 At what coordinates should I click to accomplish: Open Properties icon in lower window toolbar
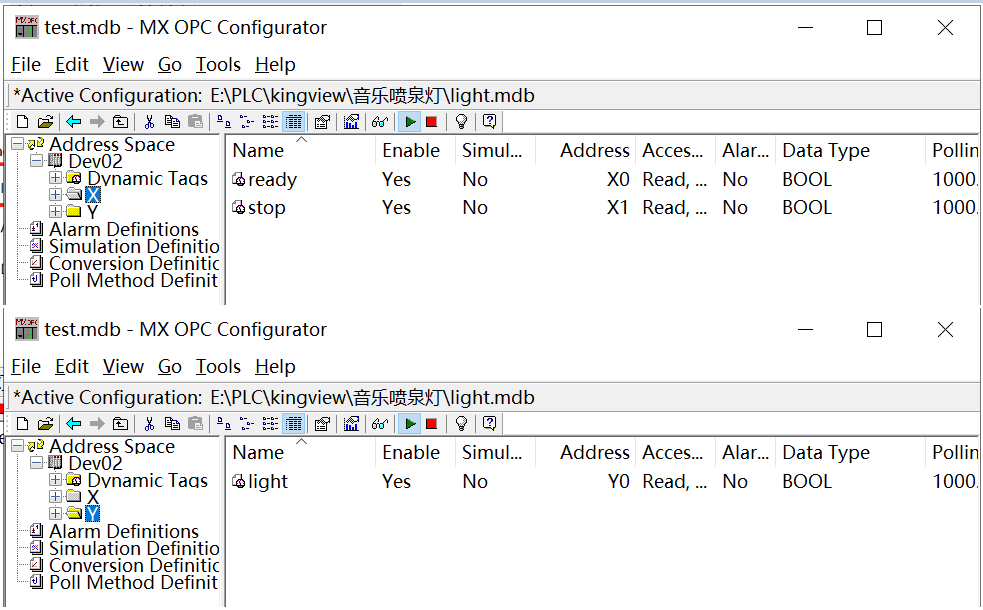click(x=322, y=424)
